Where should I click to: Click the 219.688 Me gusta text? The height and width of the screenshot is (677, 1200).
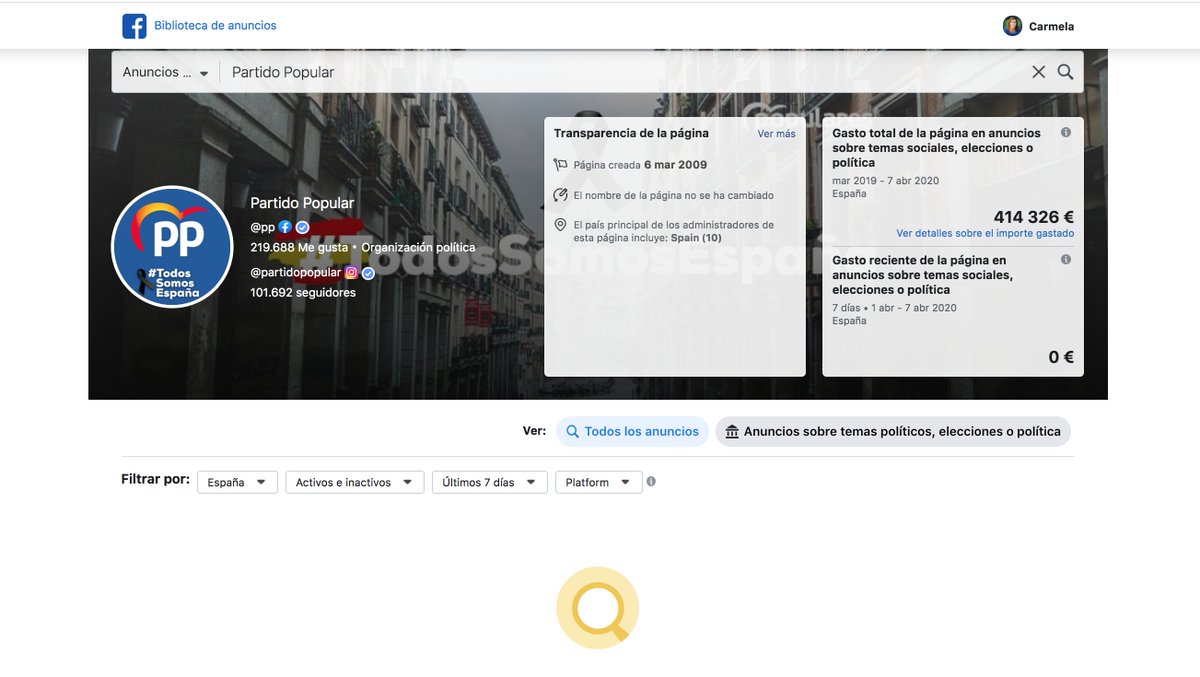[x=299, y=247]
